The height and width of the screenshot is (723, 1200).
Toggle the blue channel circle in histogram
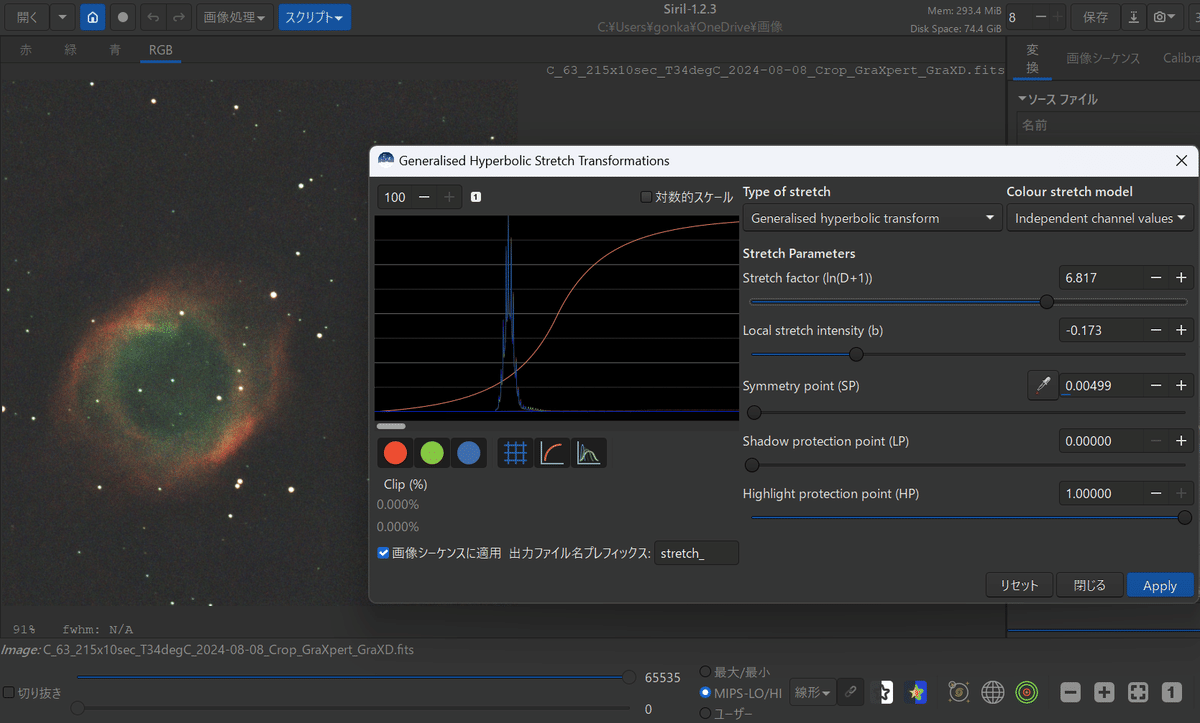point(468,453)
